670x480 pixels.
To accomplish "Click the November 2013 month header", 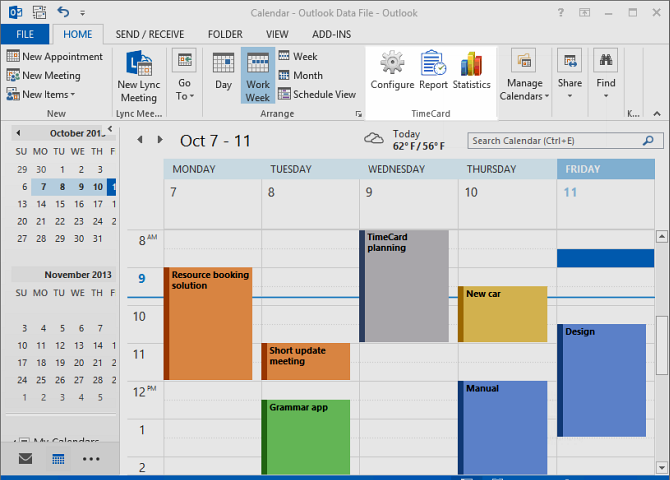I will [x=78, y=274].
